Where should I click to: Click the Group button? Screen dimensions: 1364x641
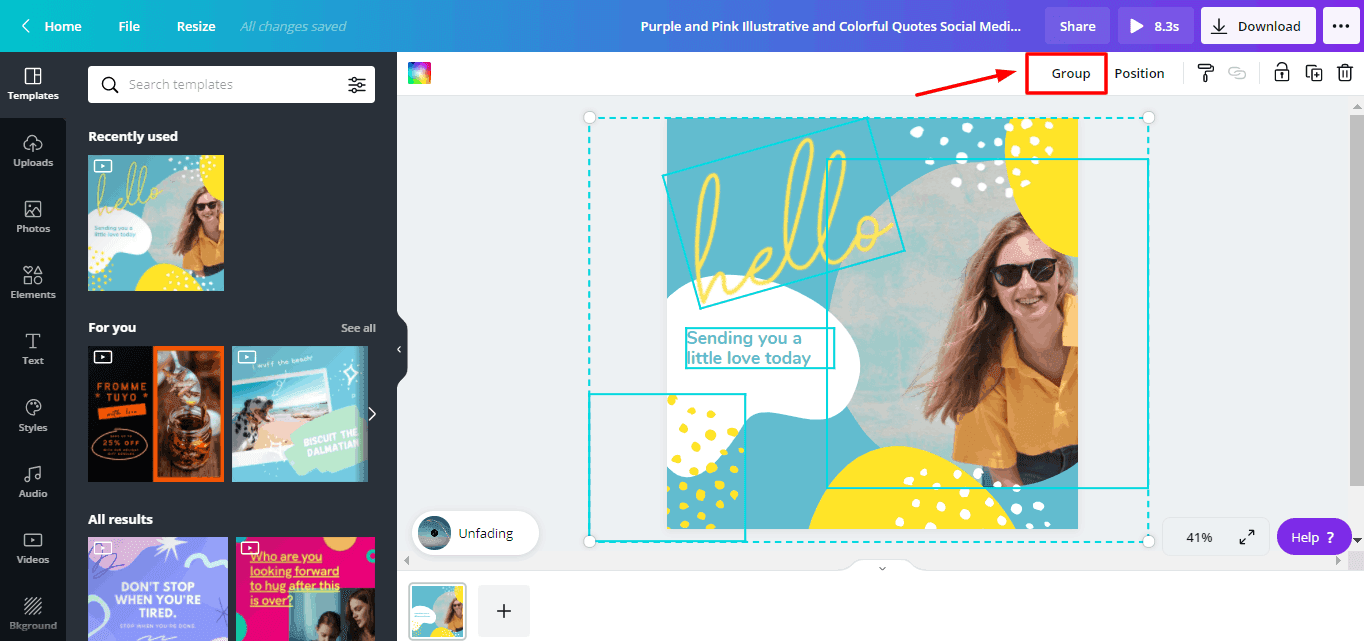point(1070,73)
